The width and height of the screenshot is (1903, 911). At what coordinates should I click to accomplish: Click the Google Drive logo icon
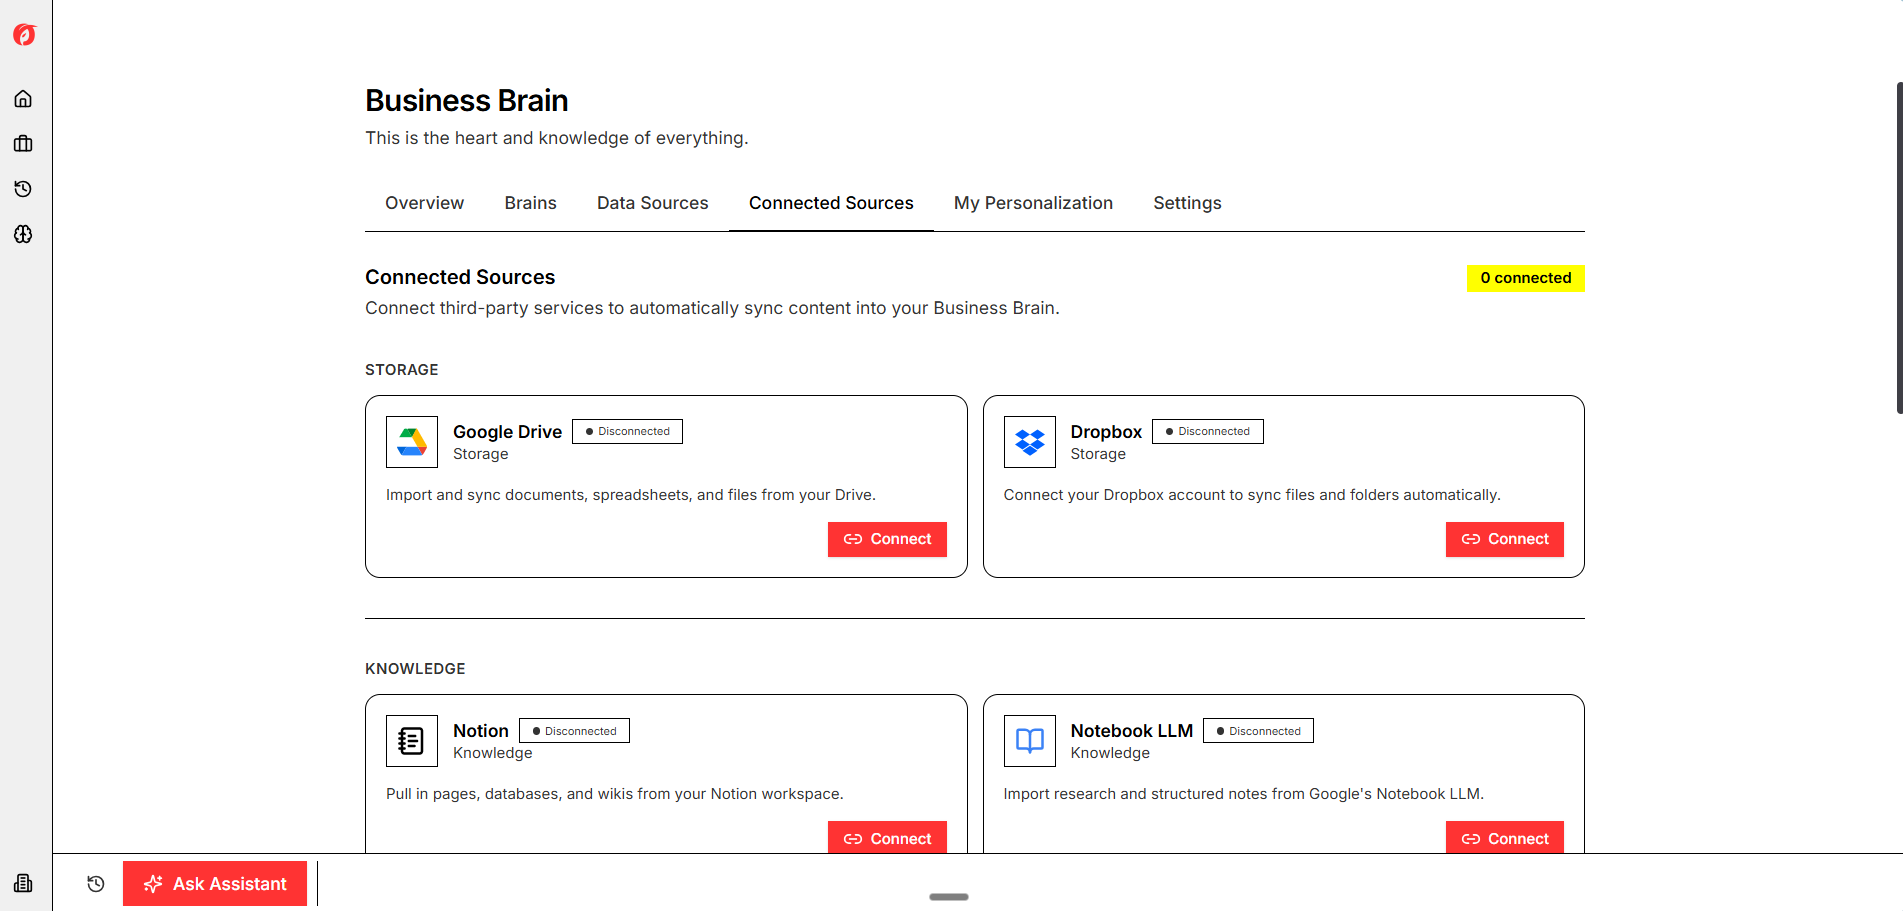click(412, 442)
